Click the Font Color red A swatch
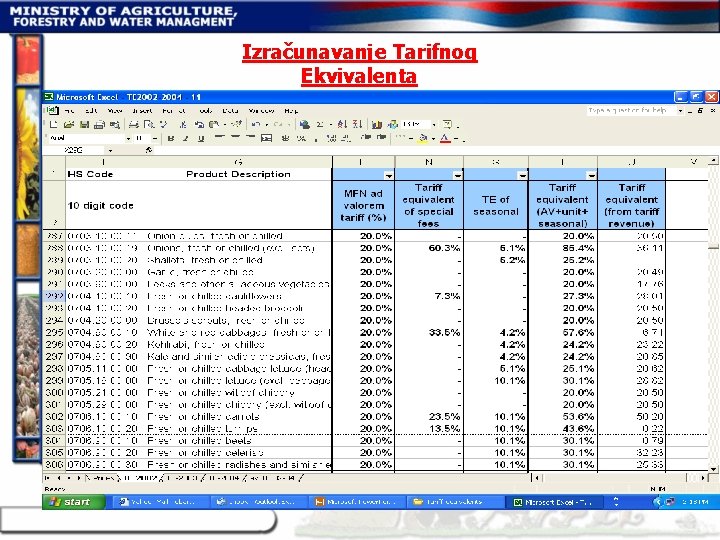Screen dimensions: 720x540 coord(445,138)
